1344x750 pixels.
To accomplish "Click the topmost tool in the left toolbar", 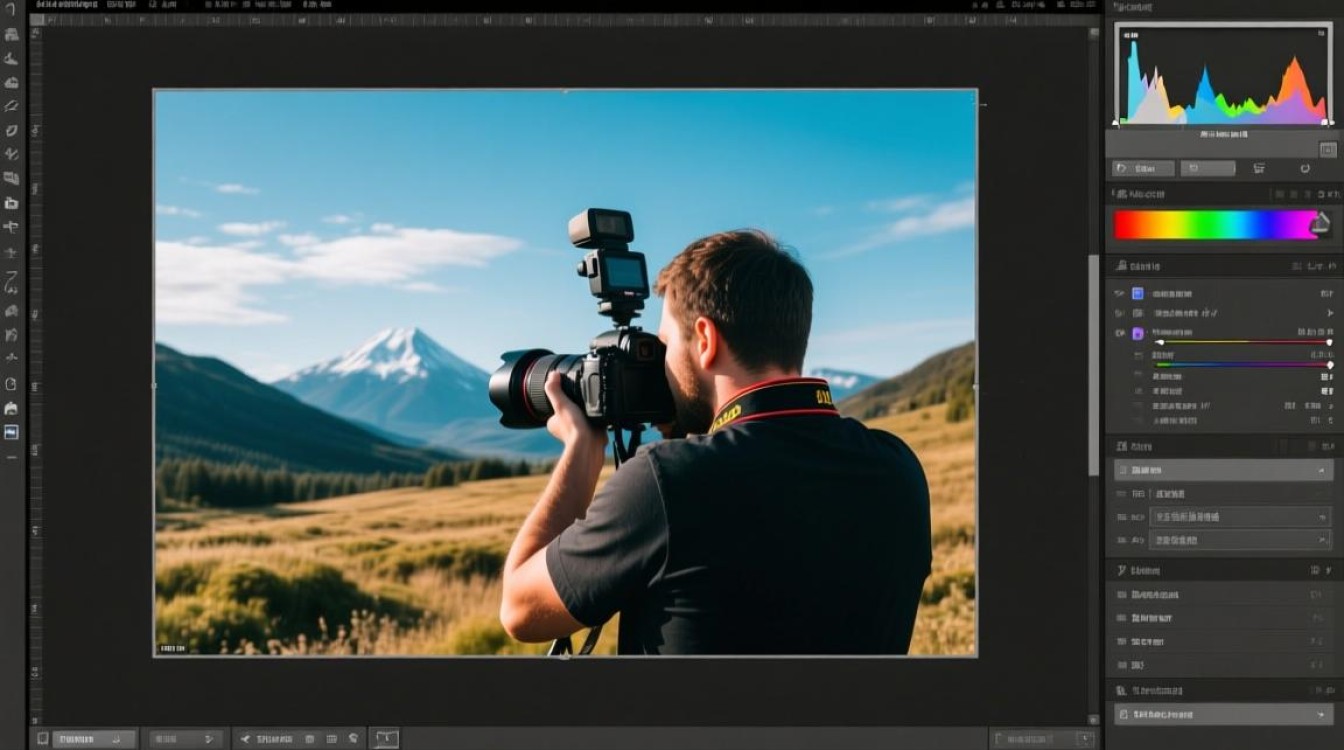I will coord(11,9).
